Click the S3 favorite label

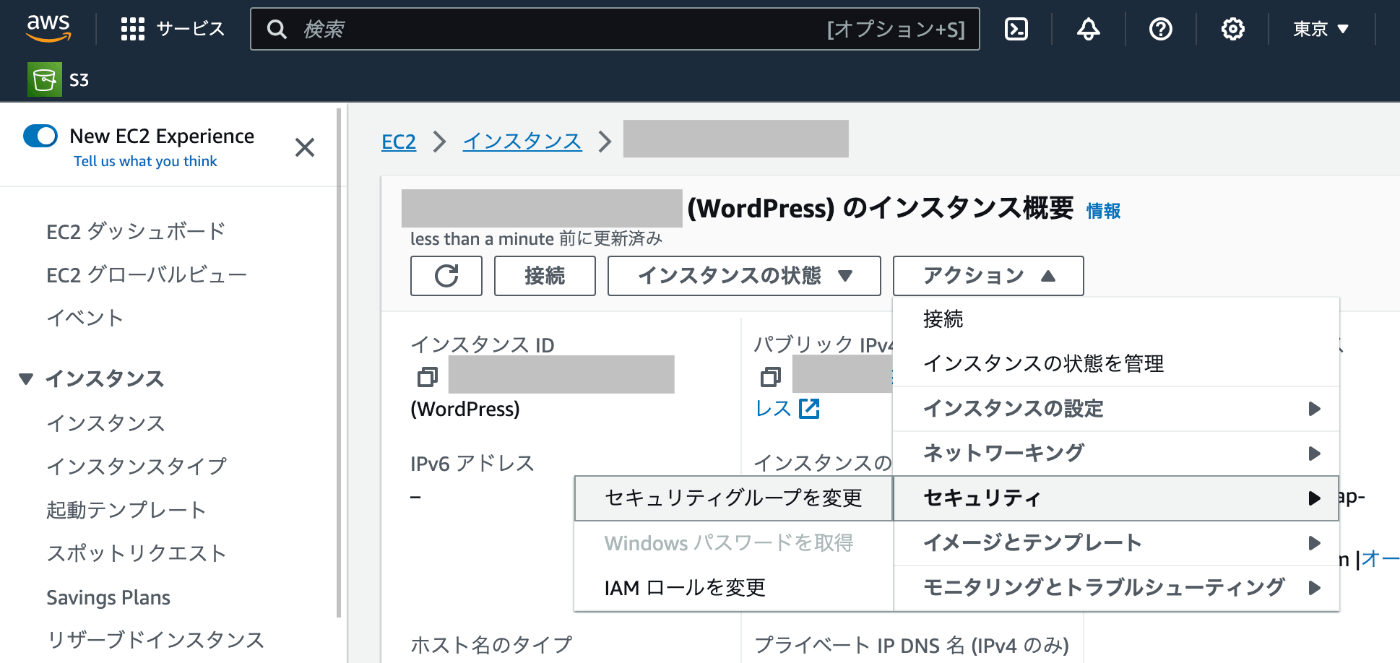(79, 80)
